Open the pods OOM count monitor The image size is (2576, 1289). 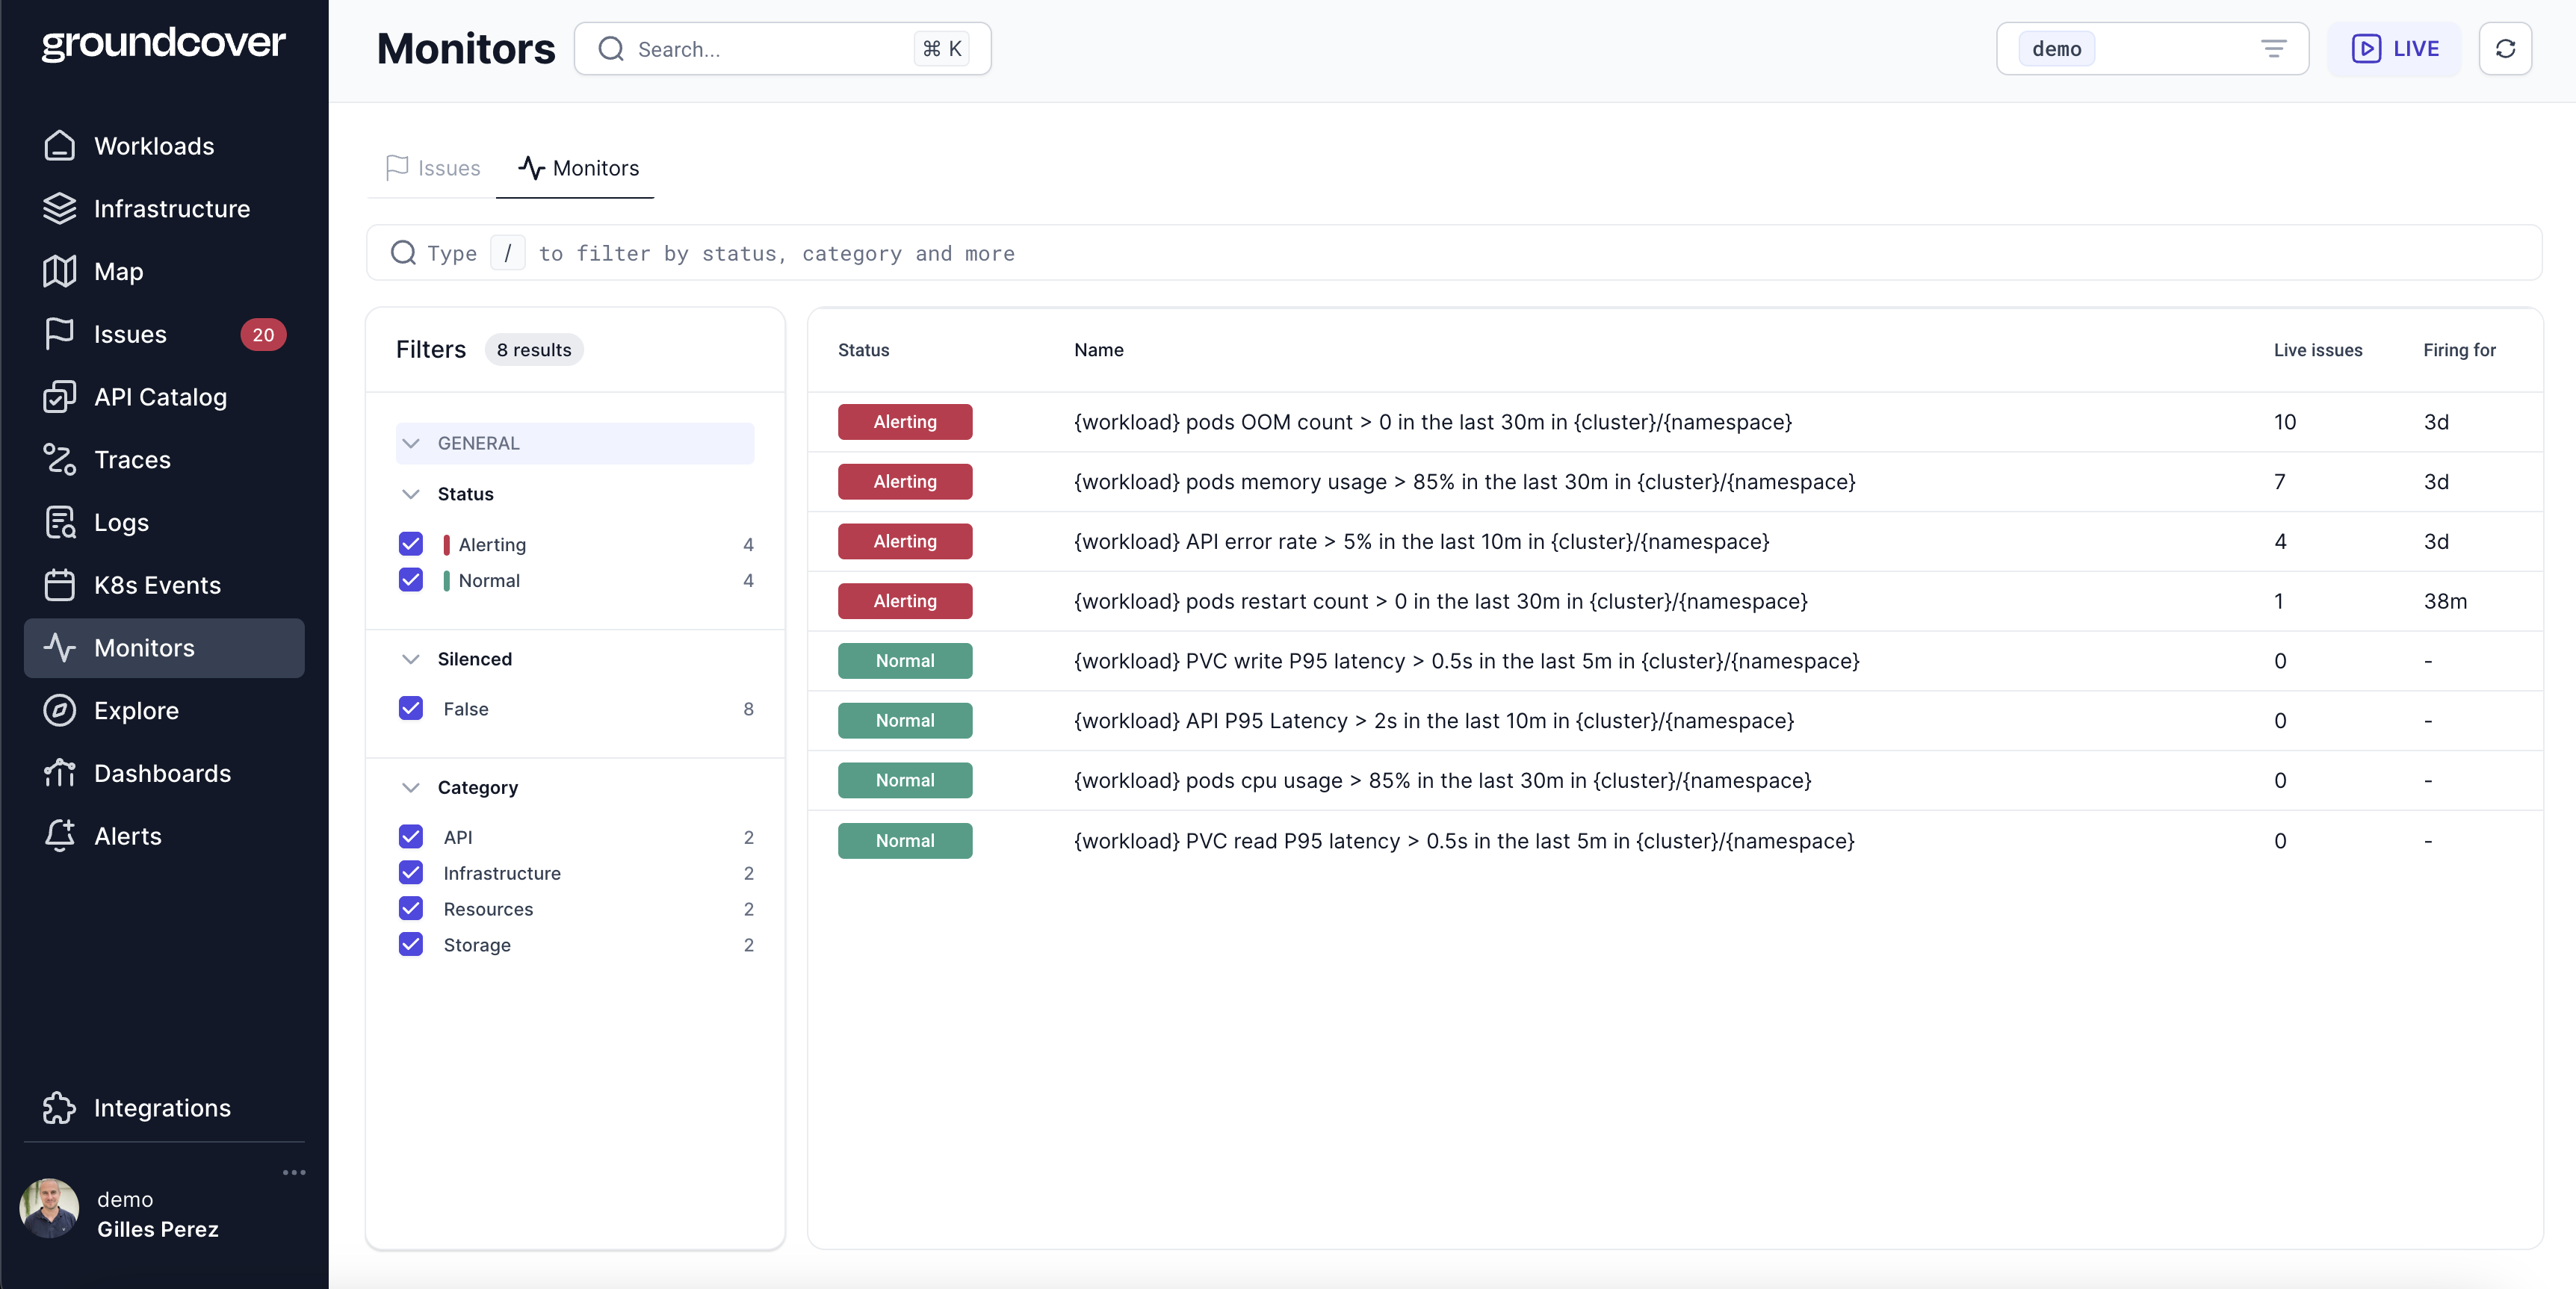1432,422
